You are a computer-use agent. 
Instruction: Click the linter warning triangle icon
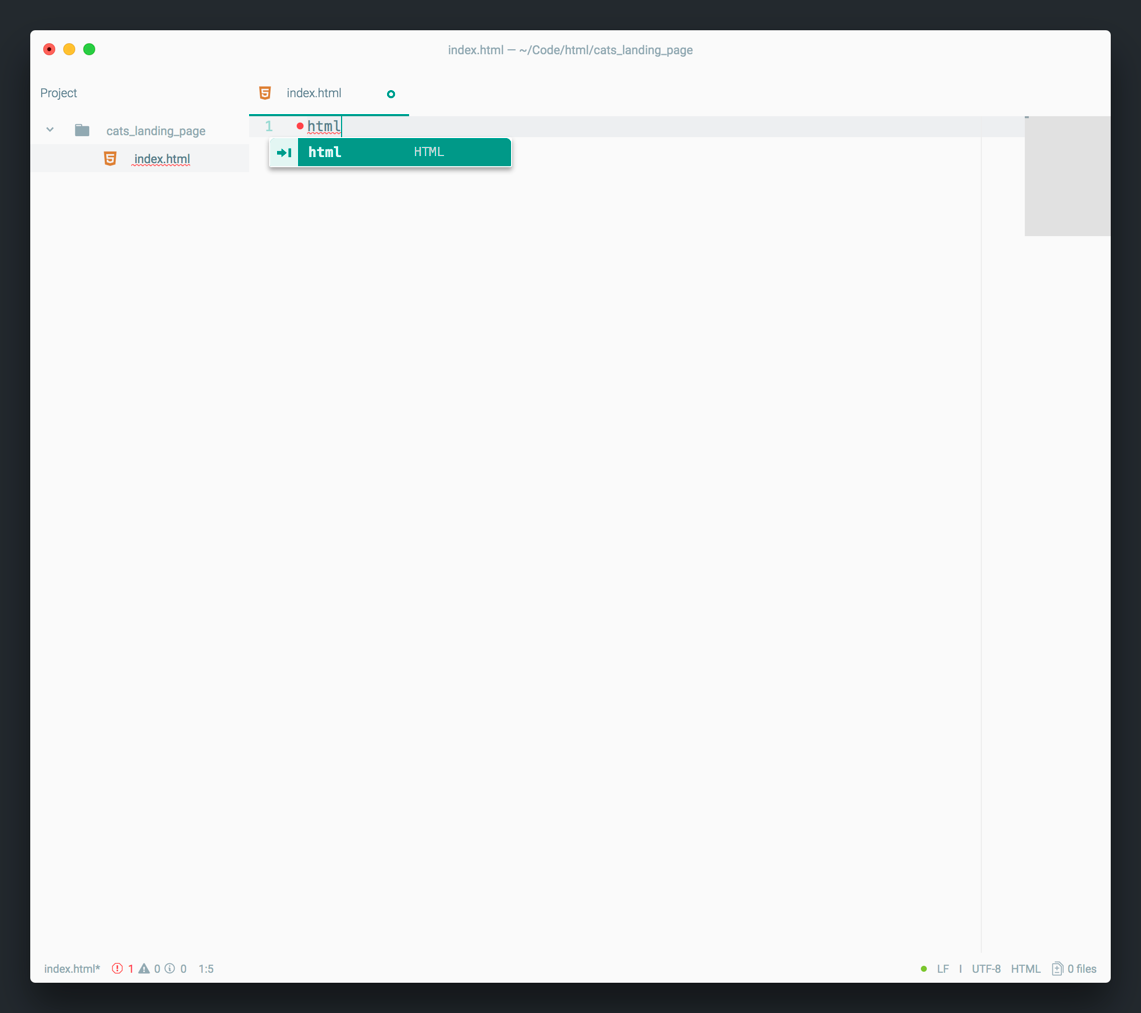click(x=144, y=969)
